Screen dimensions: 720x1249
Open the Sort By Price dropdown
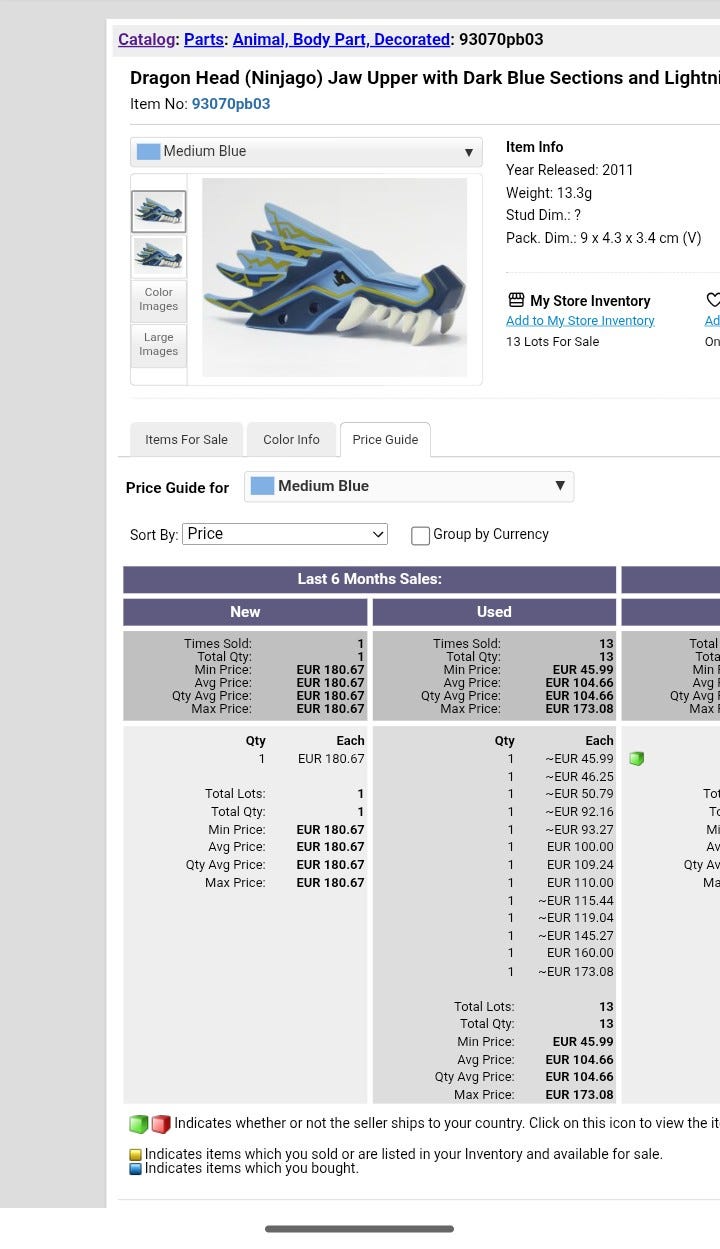point(285,534)
